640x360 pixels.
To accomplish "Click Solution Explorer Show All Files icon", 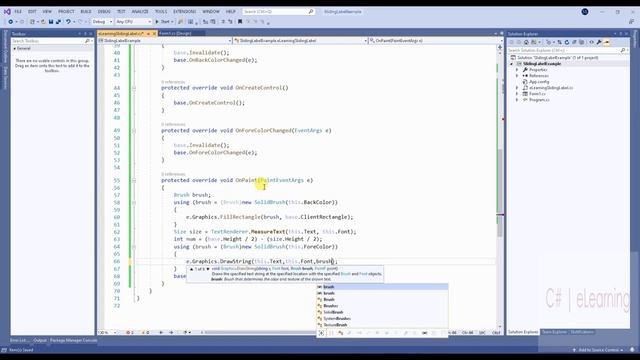I will point(582,42).
